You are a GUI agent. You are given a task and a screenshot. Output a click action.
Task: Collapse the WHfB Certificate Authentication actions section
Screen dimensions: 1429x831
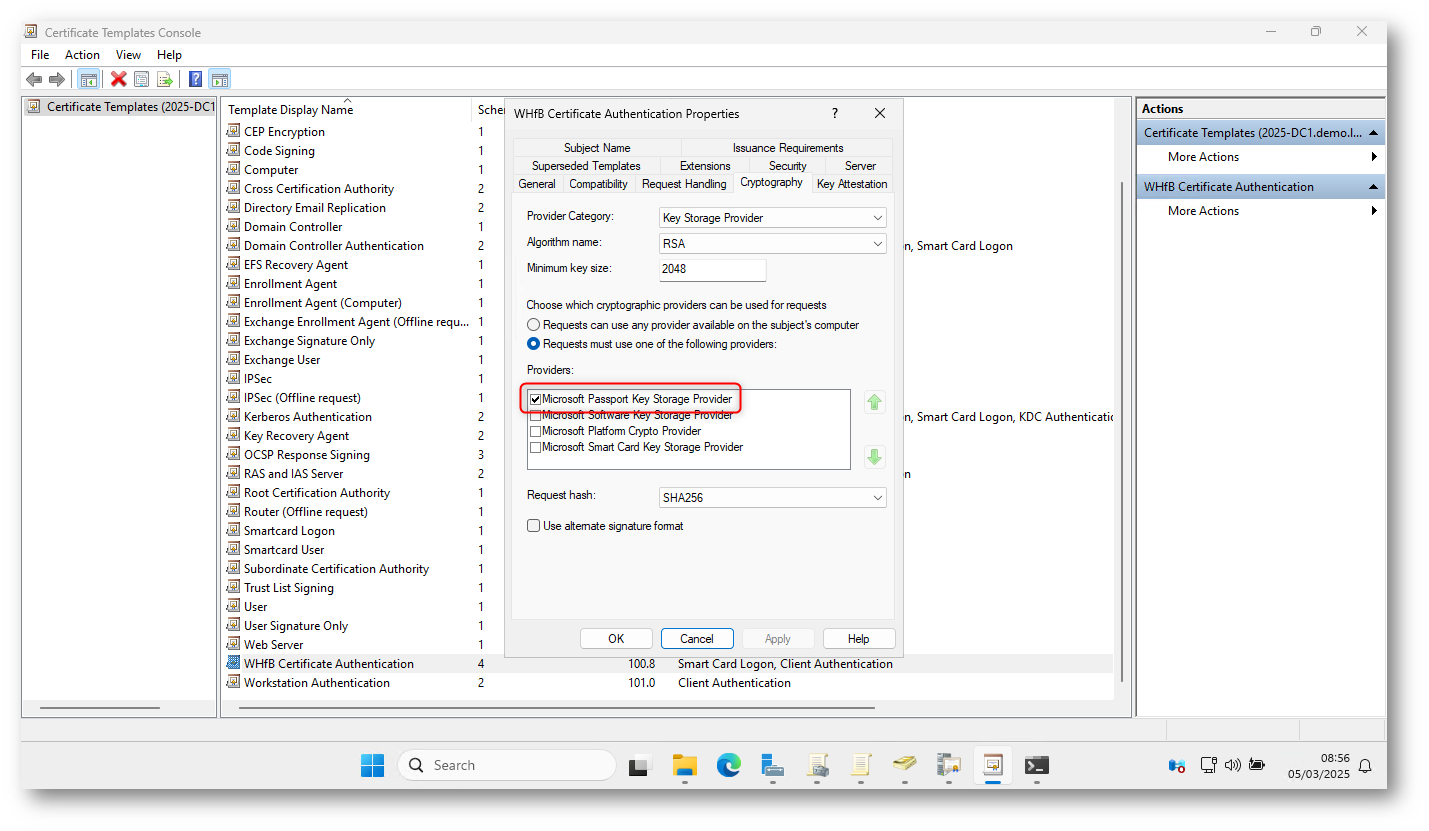pos(1374,187)
